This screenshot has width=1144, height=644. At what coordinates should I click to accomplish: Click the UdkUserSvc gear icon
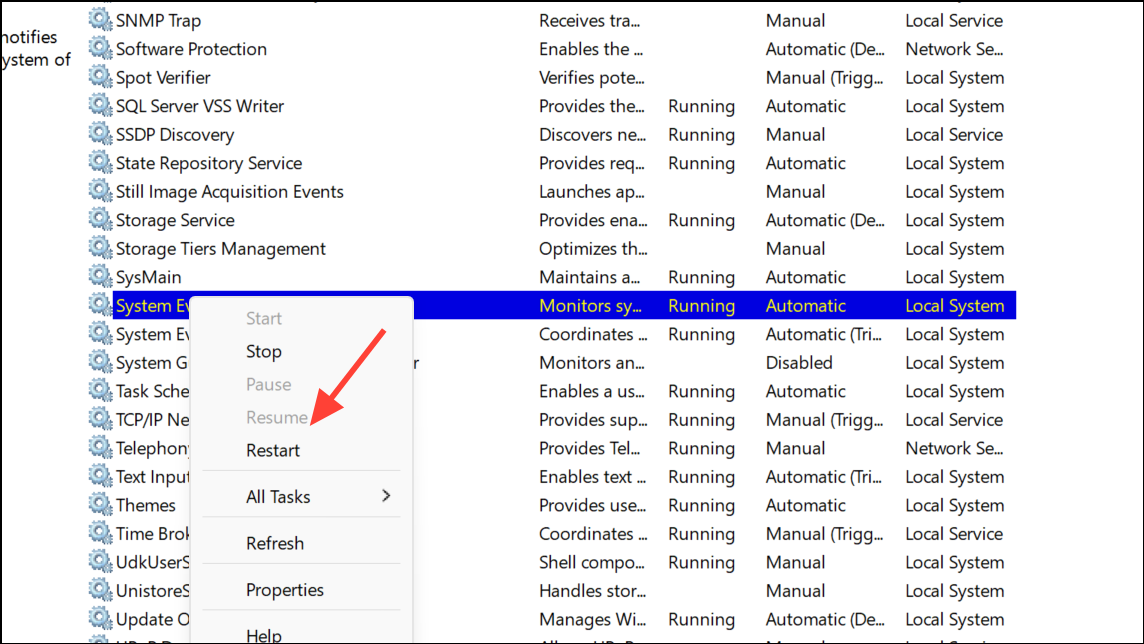[x=100, y=561]
